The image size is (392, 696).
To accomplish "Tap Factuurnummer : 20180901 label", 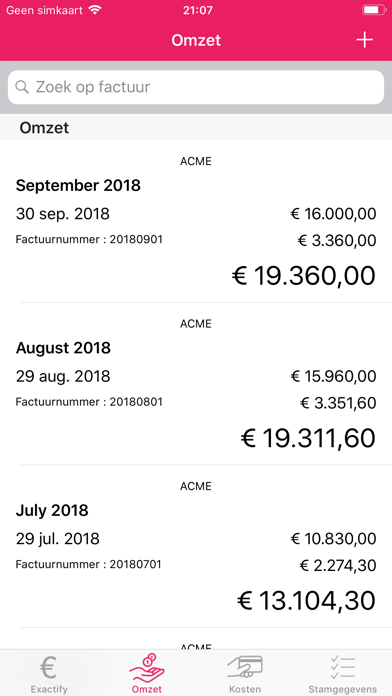I will 89,240.
